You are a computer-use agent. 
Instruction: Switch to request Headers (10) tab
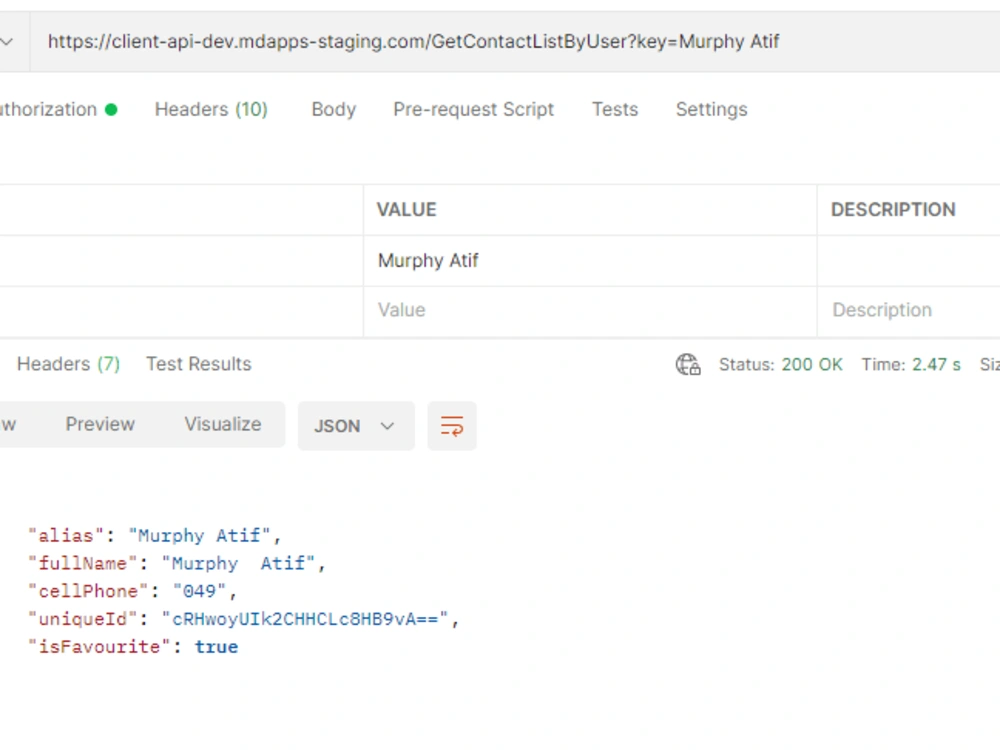coord(211,110)
